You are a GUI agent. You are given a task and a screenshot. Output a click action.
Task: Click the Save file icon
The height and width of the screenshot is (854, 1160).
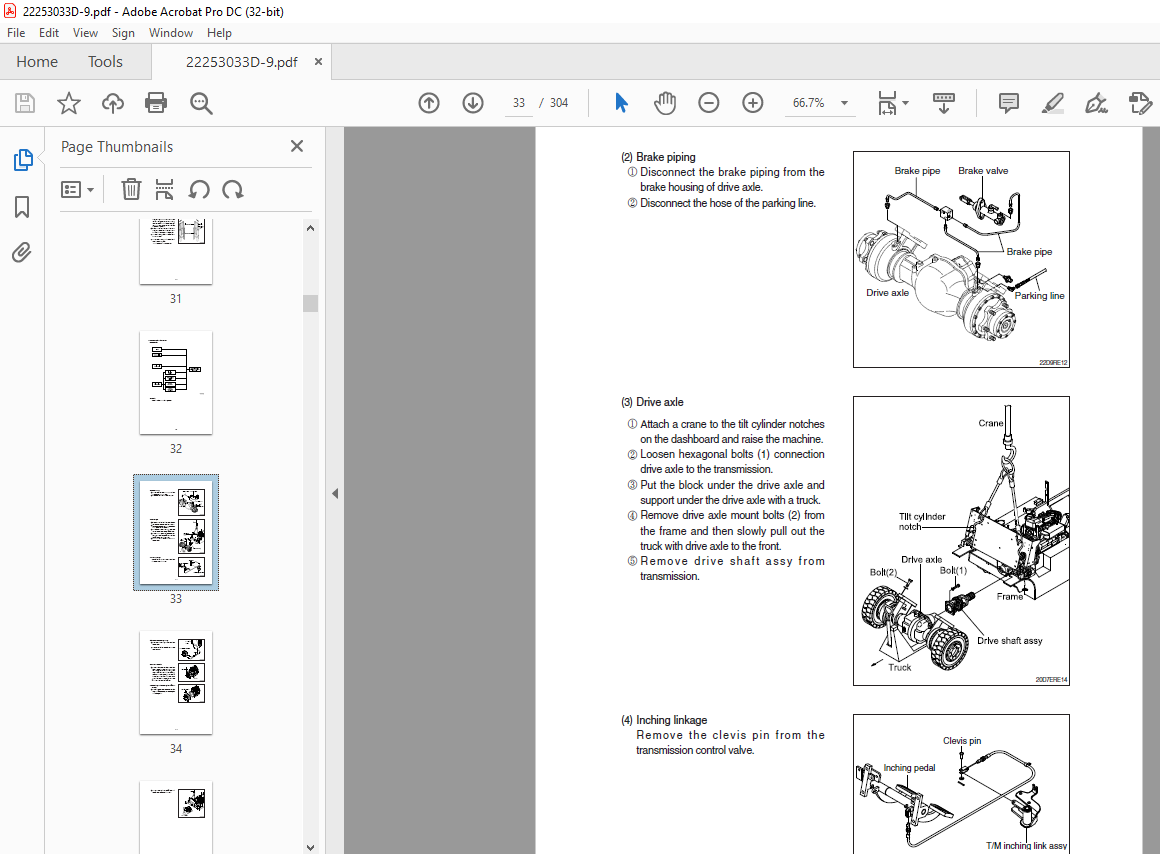(25, 103)
